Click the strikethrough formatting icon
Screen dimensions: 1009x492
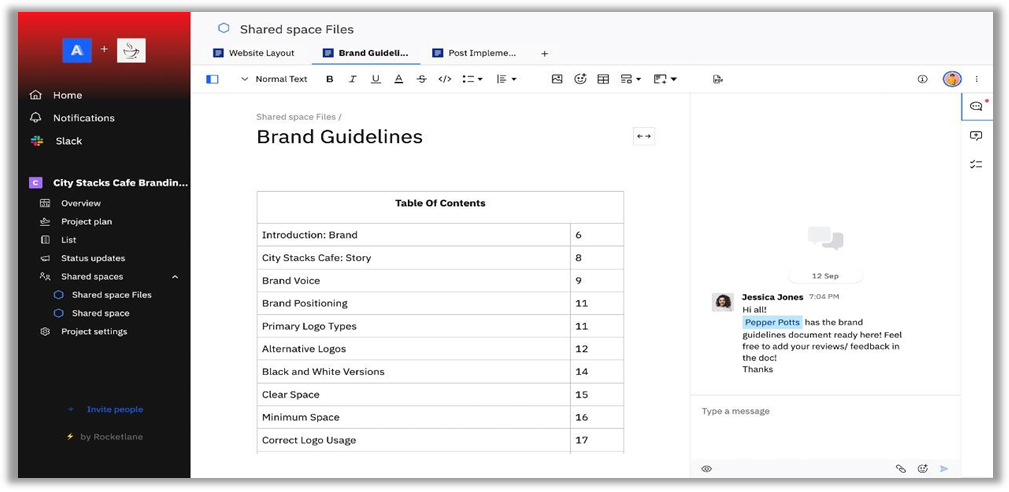coord(421,79)
